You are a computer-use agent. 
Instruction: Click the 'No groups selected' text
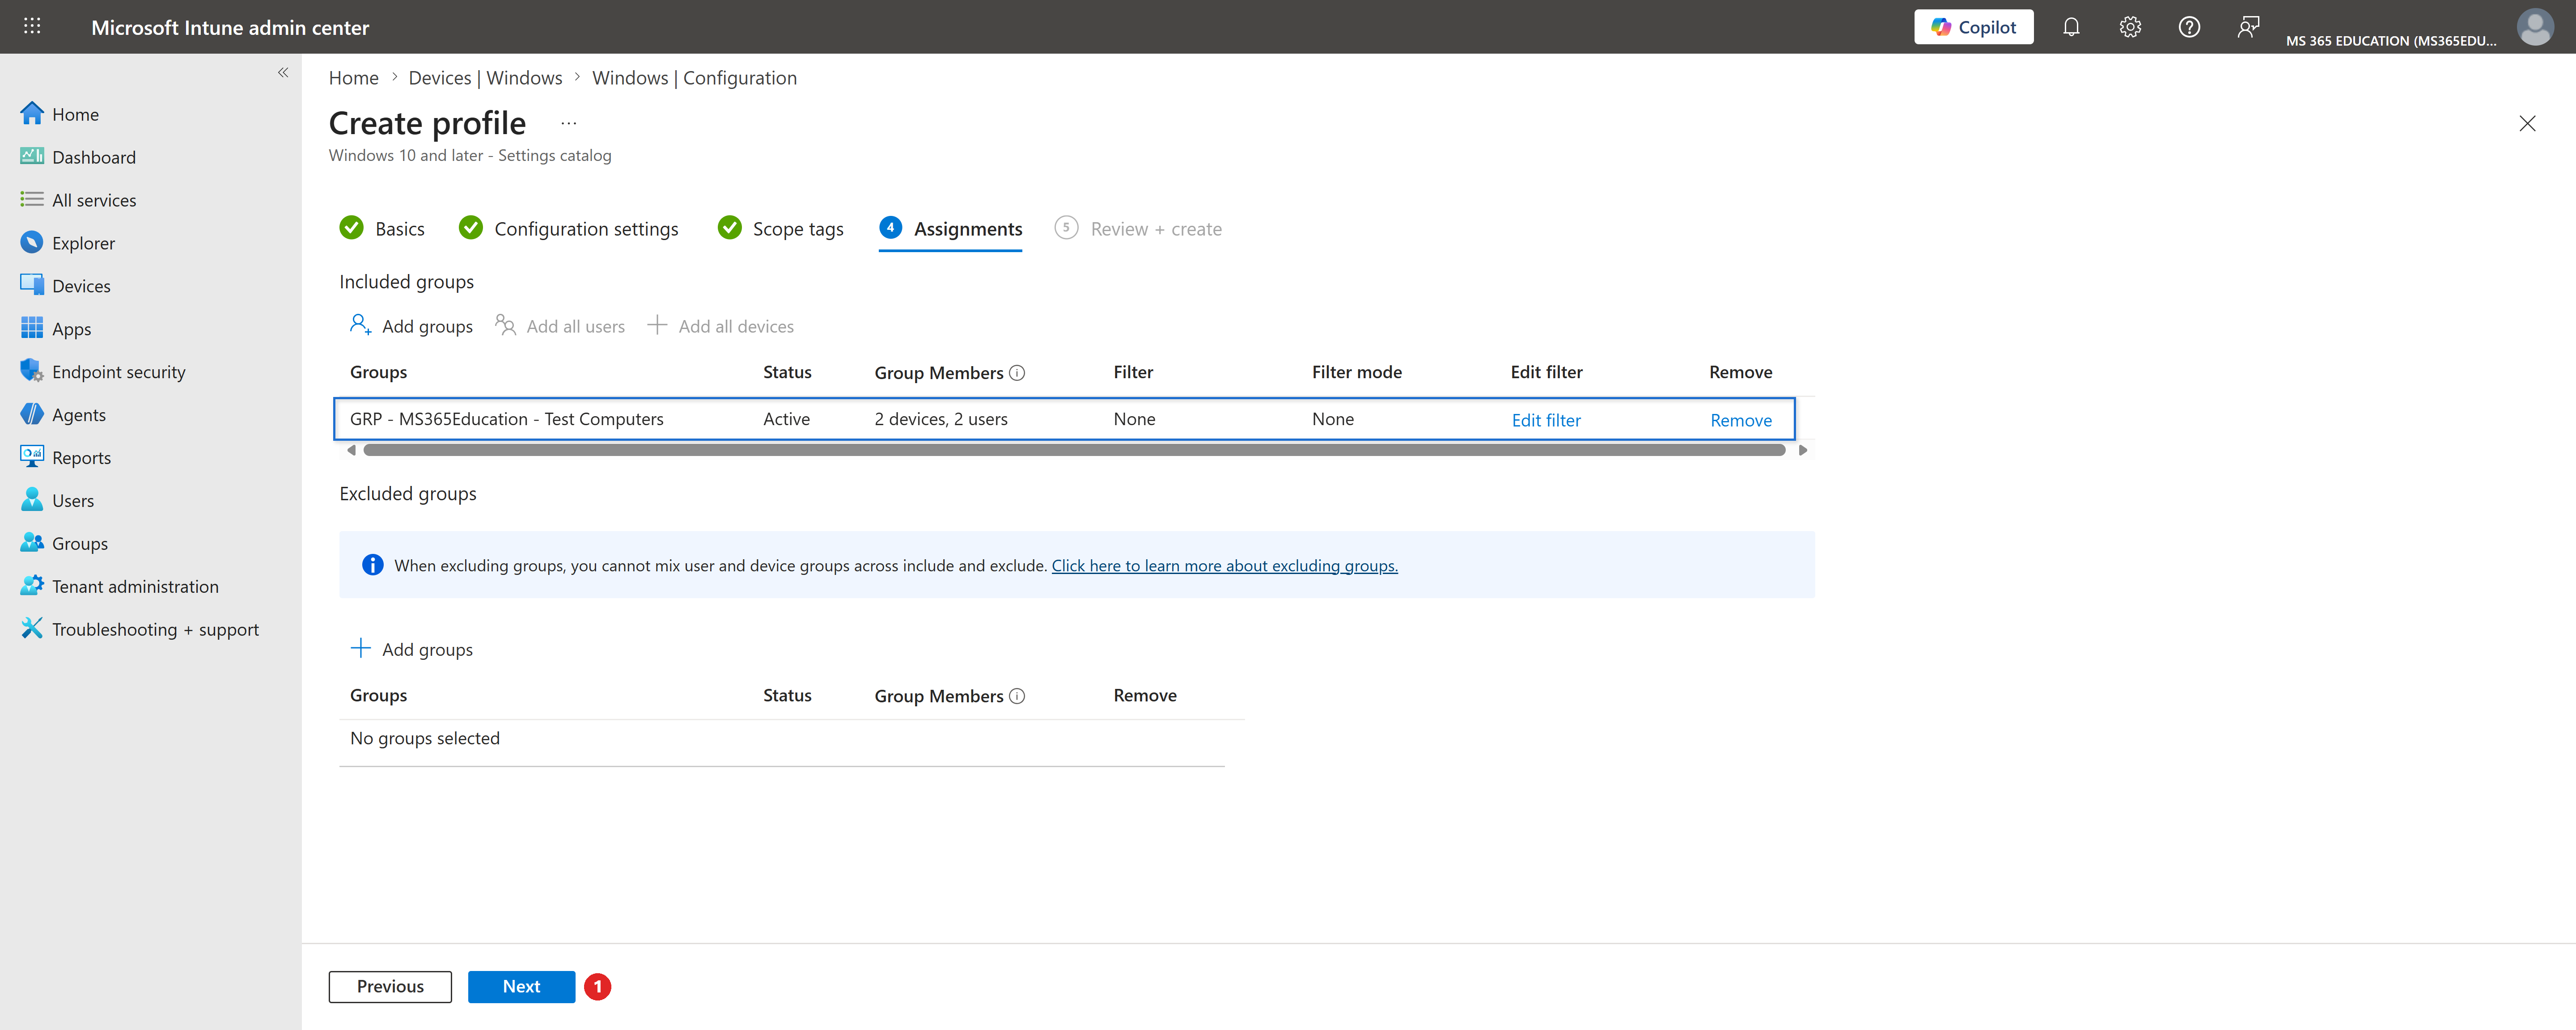425,738
